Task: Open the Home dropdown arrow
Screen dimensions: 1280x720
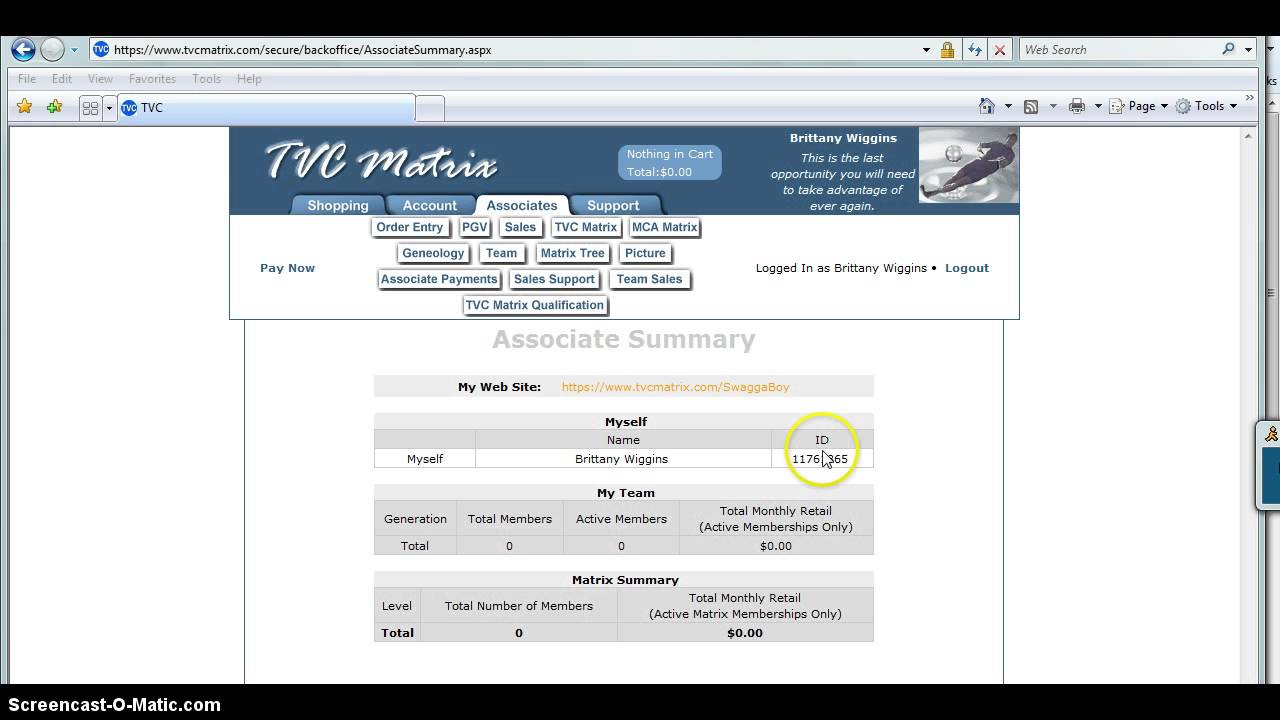Action: coord(1008,106)
